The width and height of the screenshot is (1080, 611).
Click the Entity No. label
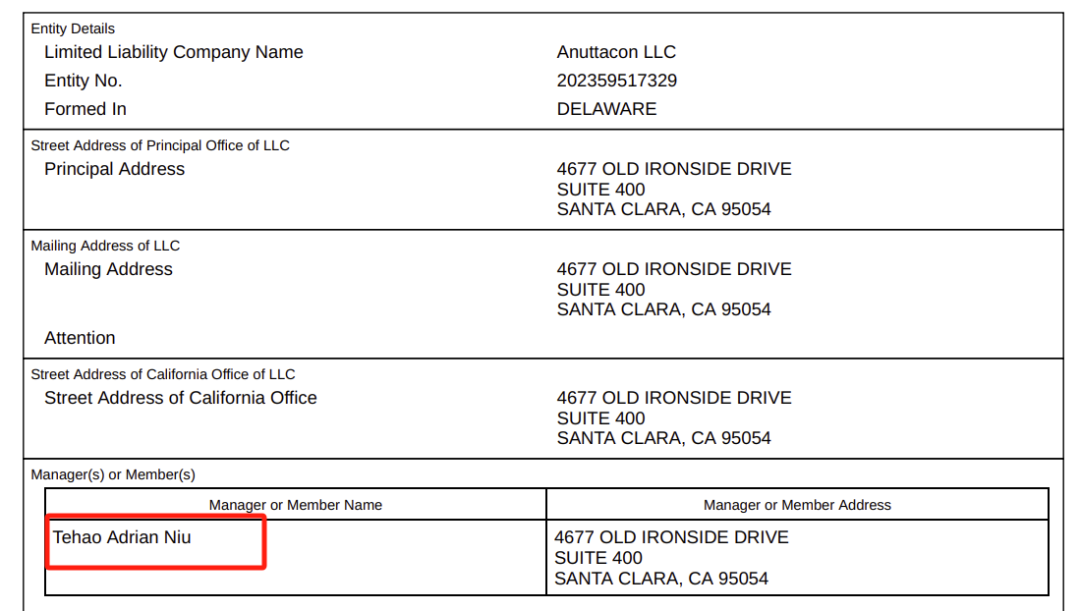click(x=83, y=81)
